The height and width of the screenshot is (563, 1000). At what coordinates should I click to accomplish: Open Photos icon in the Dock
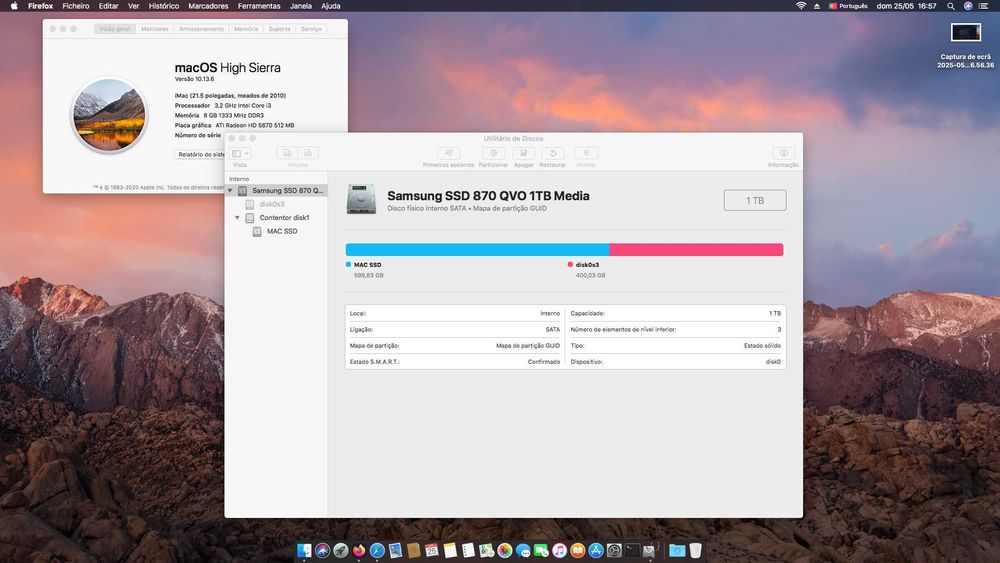coord(505,550)
